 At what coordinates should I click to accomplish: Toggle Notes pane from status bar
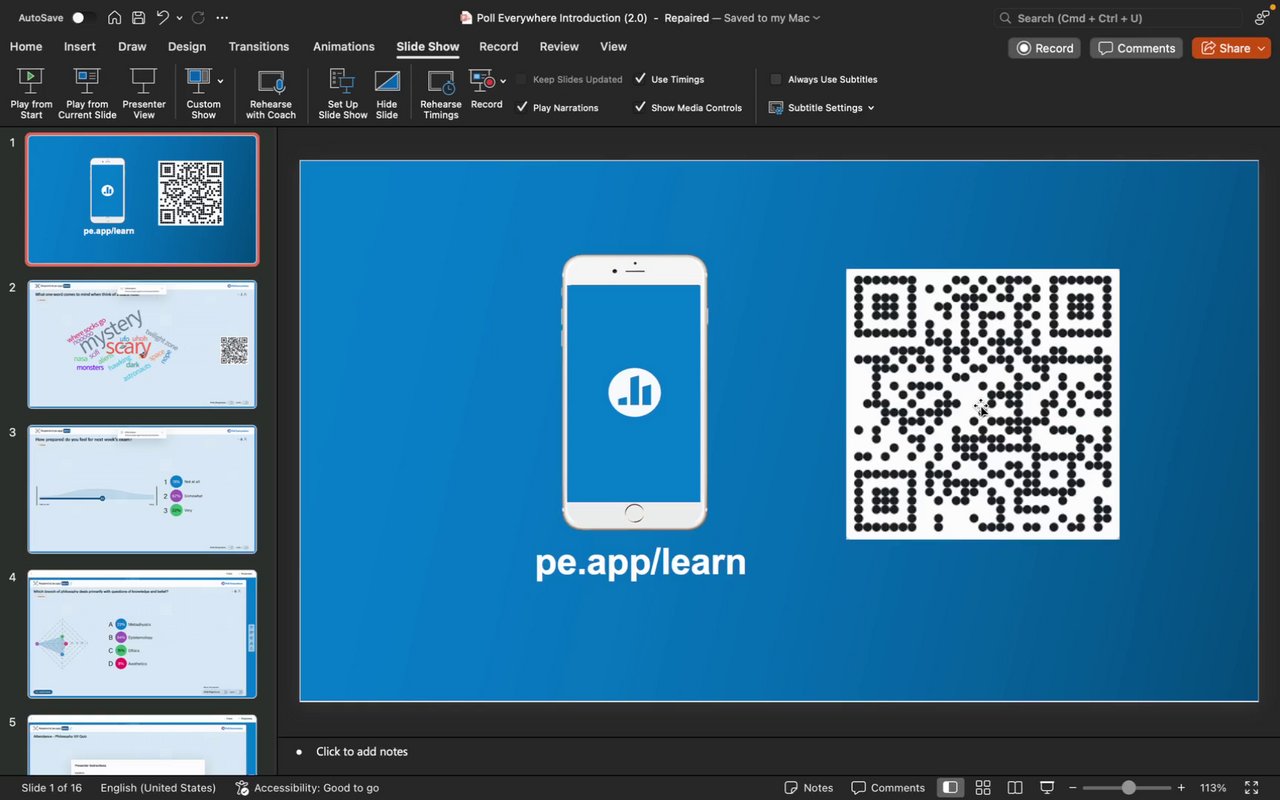(x=809, y=788)
